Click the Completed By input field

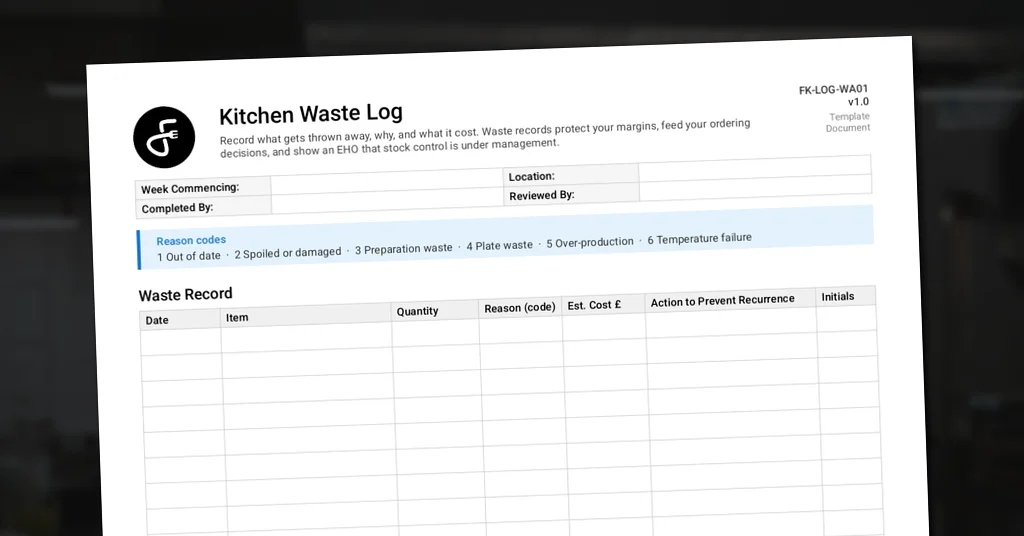tap(387, 202)
